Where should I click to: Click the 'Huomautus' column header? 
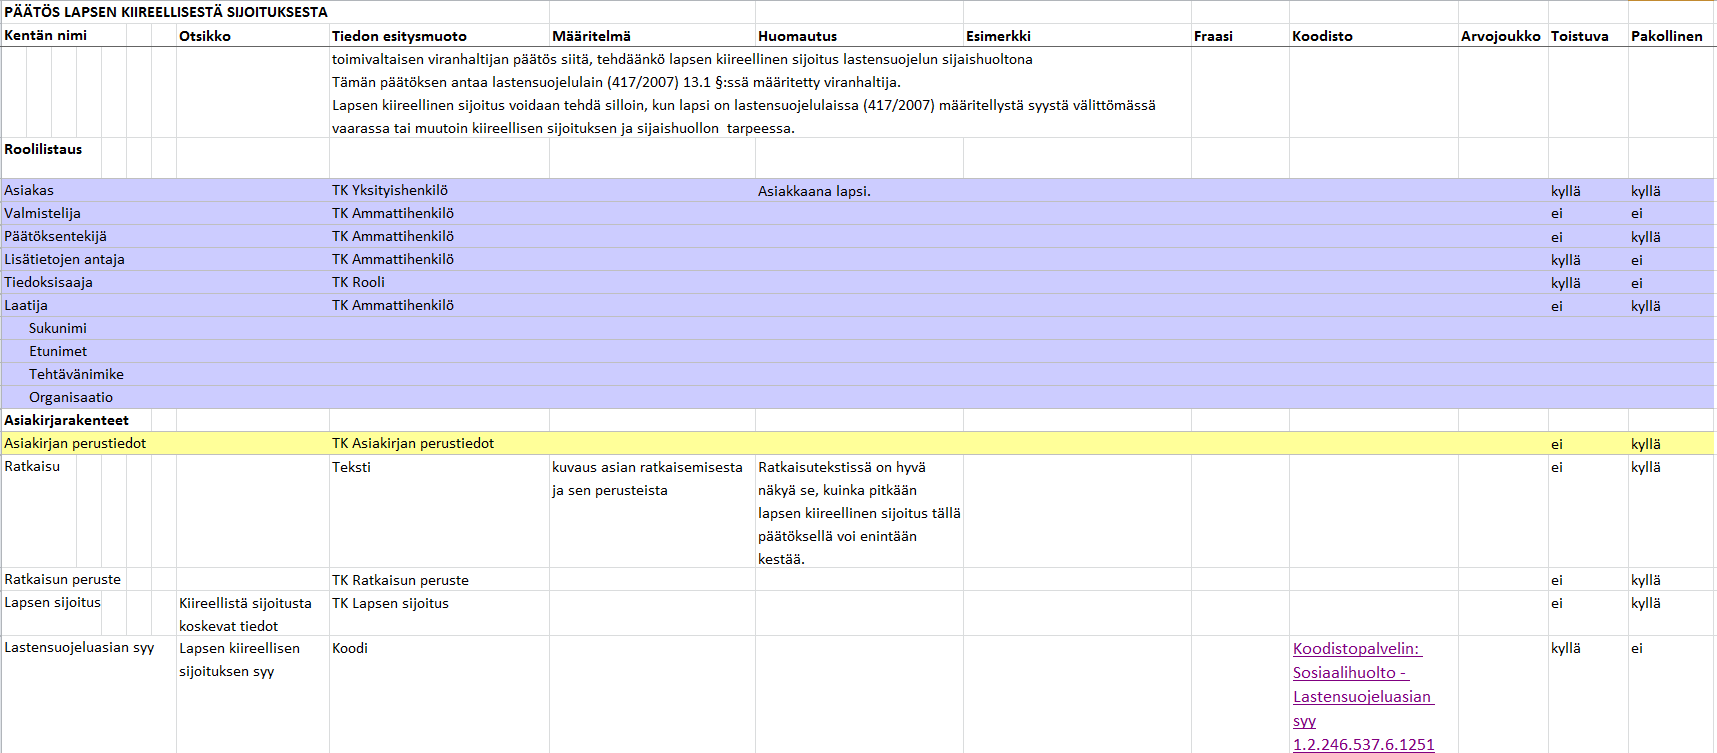[x=797, y=36]
